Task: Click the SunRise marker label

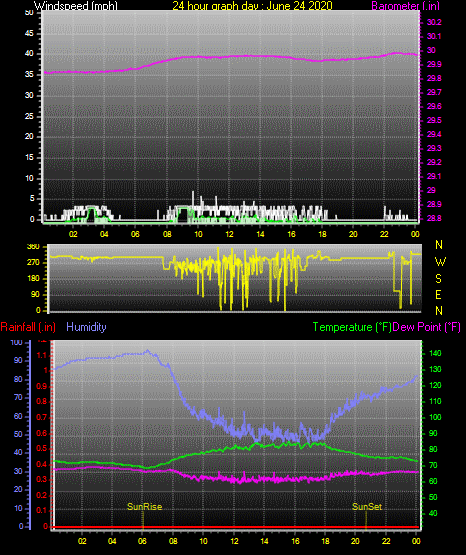Action: point(144,507)
